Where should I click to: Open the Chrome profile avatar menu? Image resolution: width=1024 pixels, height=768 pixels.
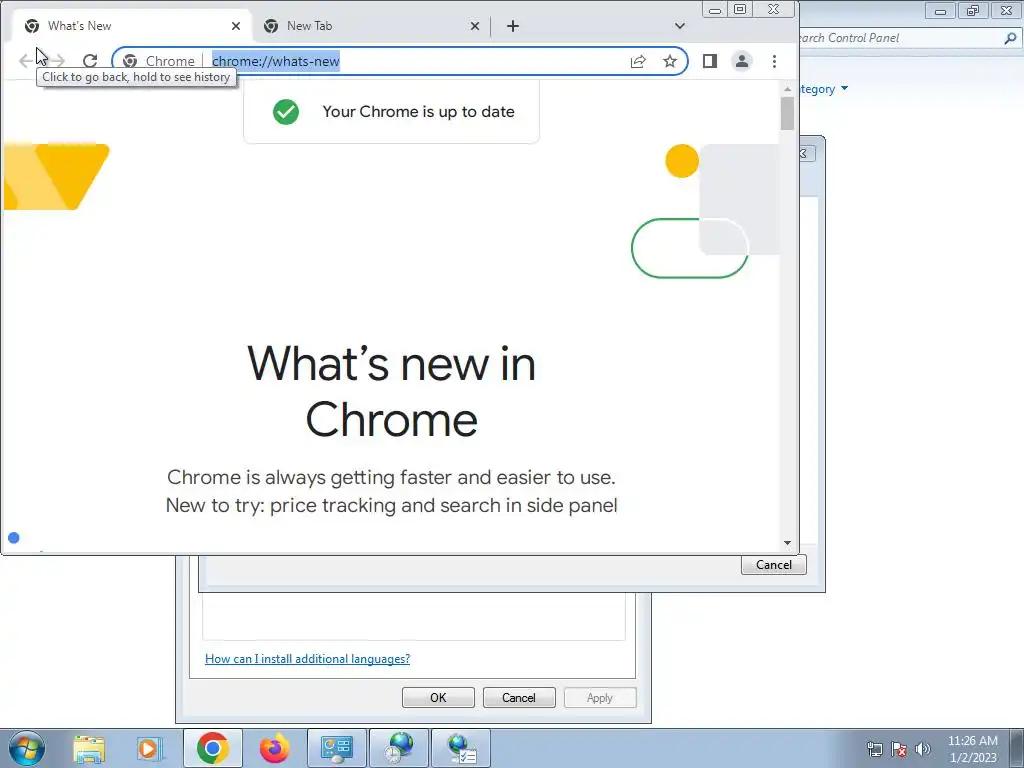[742, 61]
